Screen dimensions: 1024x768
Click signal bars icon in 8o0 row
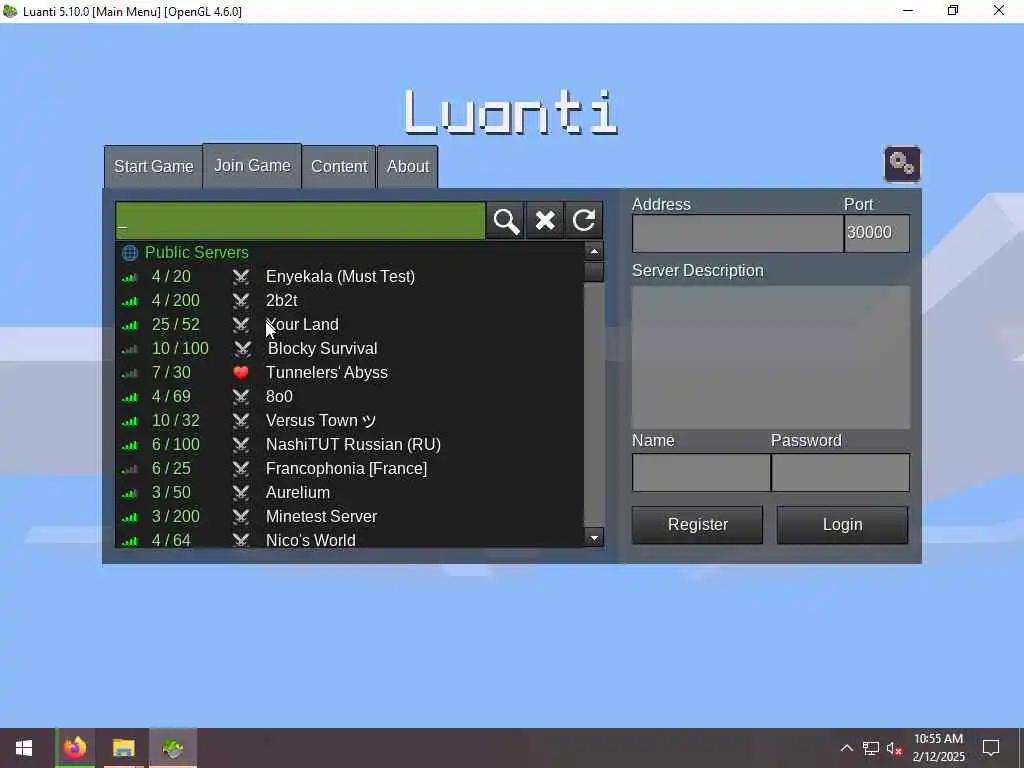tap(130, 398)
